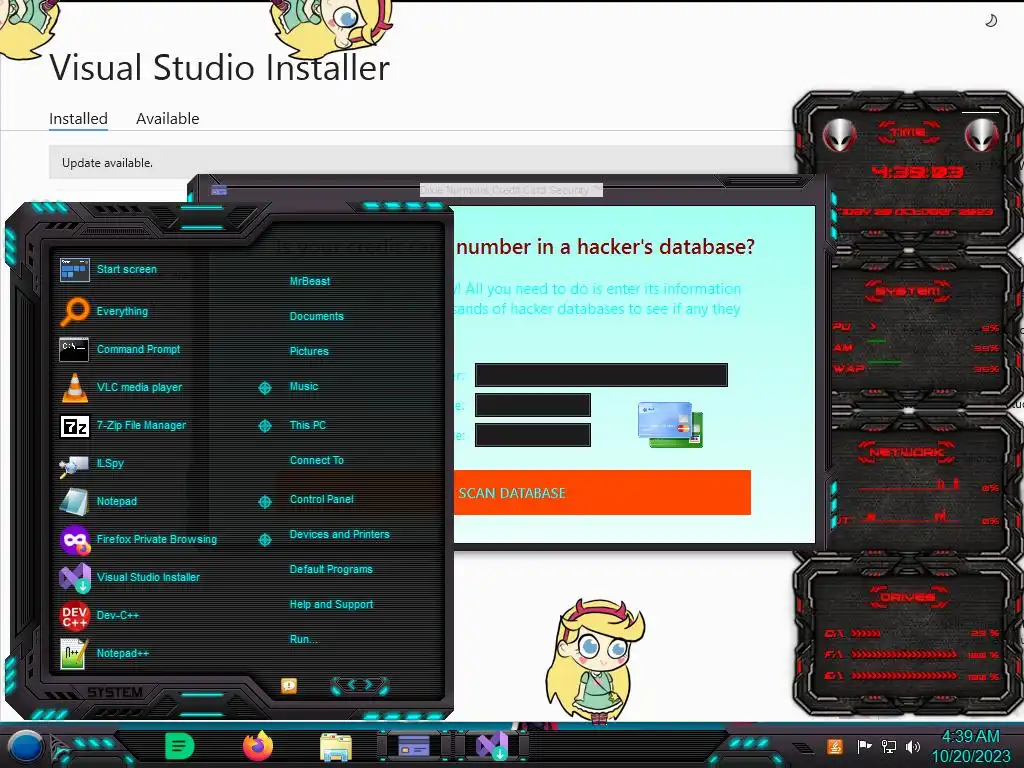Open Music from the start menu
This screenshot has height=768, width=1024.
304,387
